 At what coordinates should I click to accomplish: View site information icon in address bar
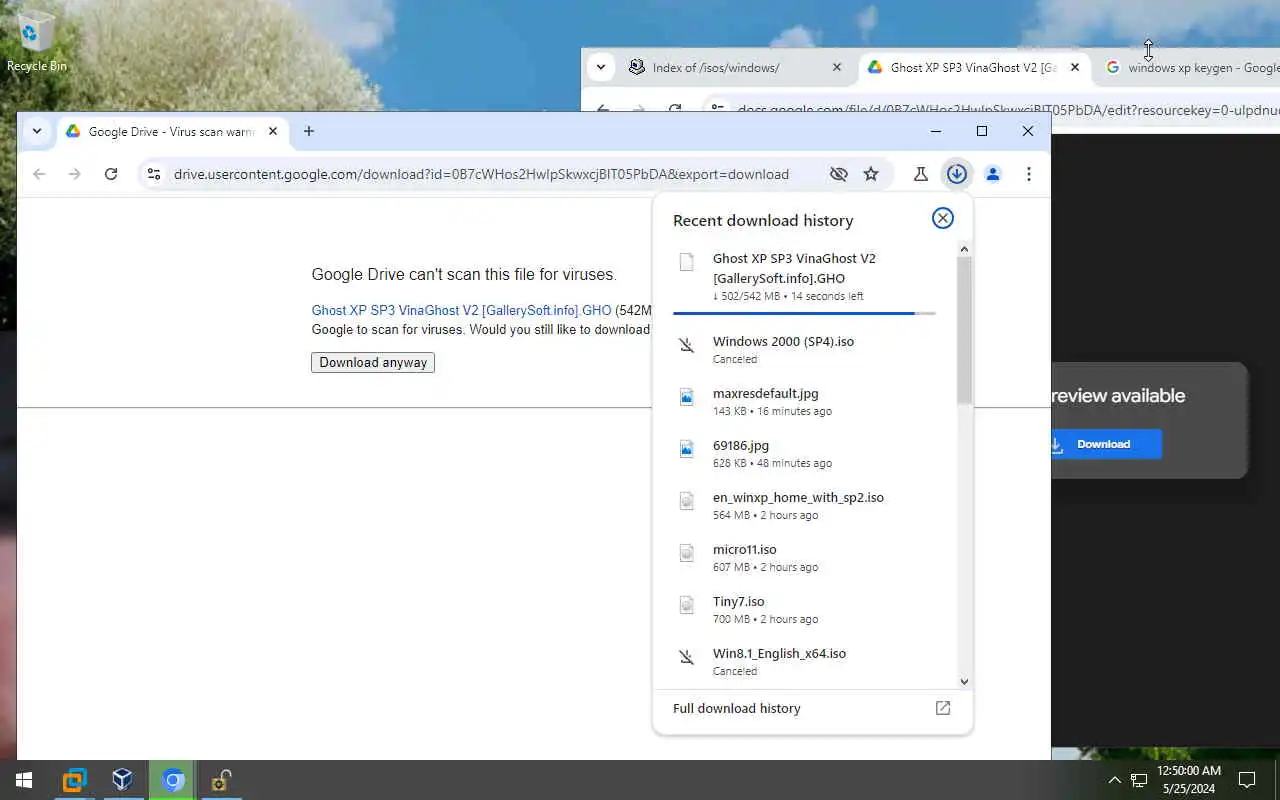[x=153, y=174]
